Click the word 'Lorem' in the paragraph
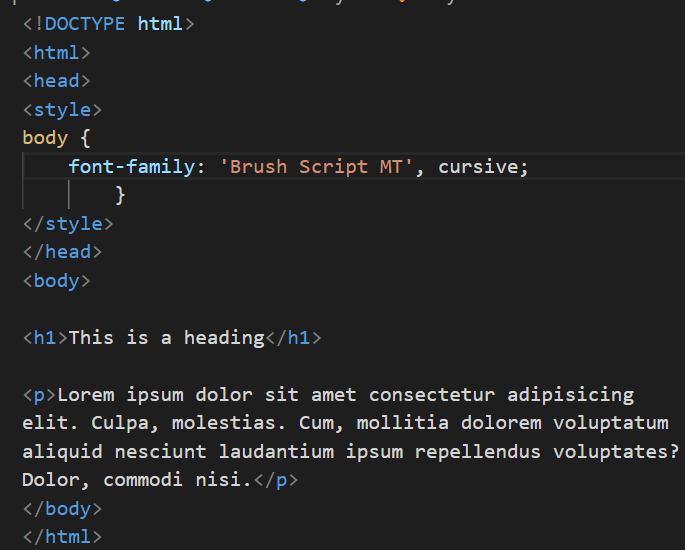Screen dimensions: 685x550 [x=86, y=395]
